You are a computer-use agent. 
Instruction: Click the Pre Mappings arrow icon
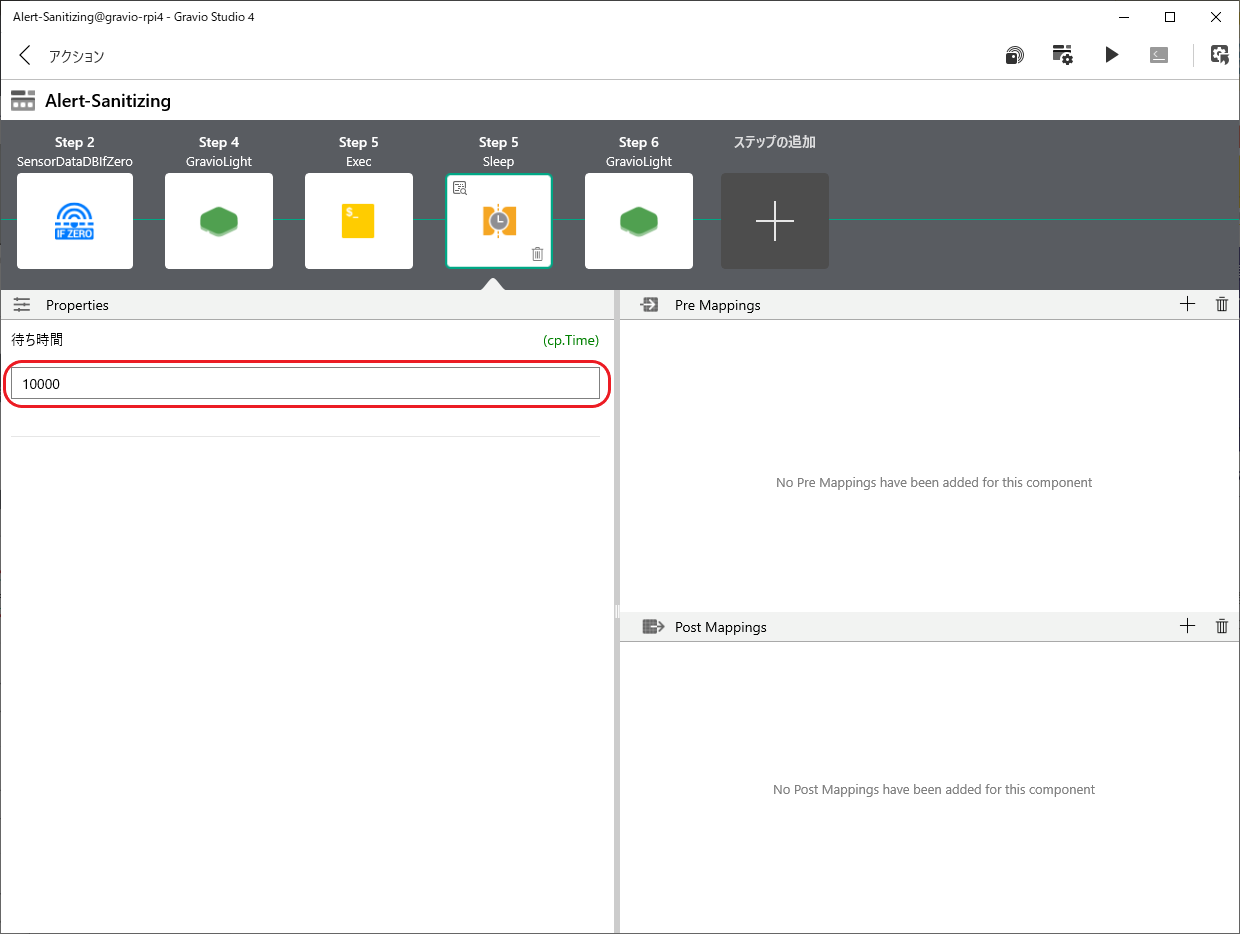(649, 305)
